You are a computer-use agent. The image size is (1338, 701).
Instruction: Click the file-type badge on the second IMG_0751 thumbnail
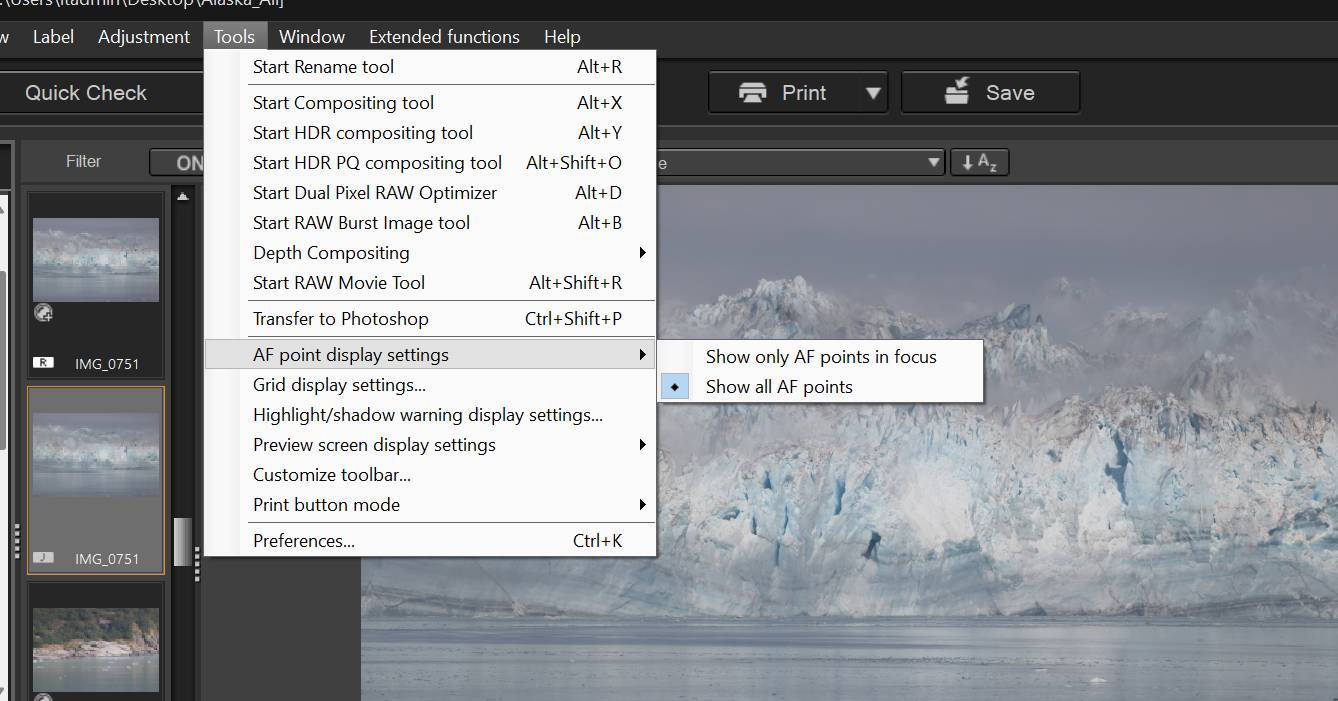[x=43, y=558]
